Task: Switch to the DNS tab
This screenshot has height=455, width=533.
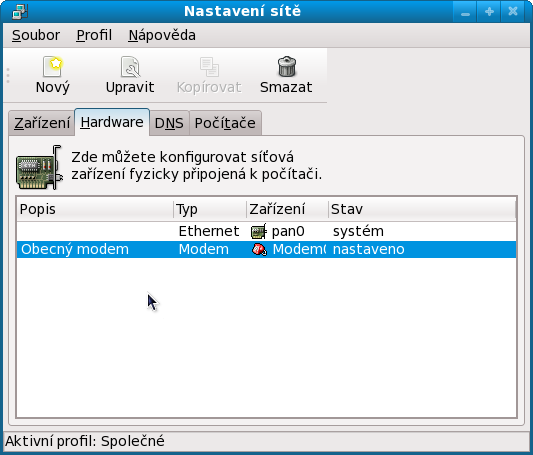Action: 169,123
